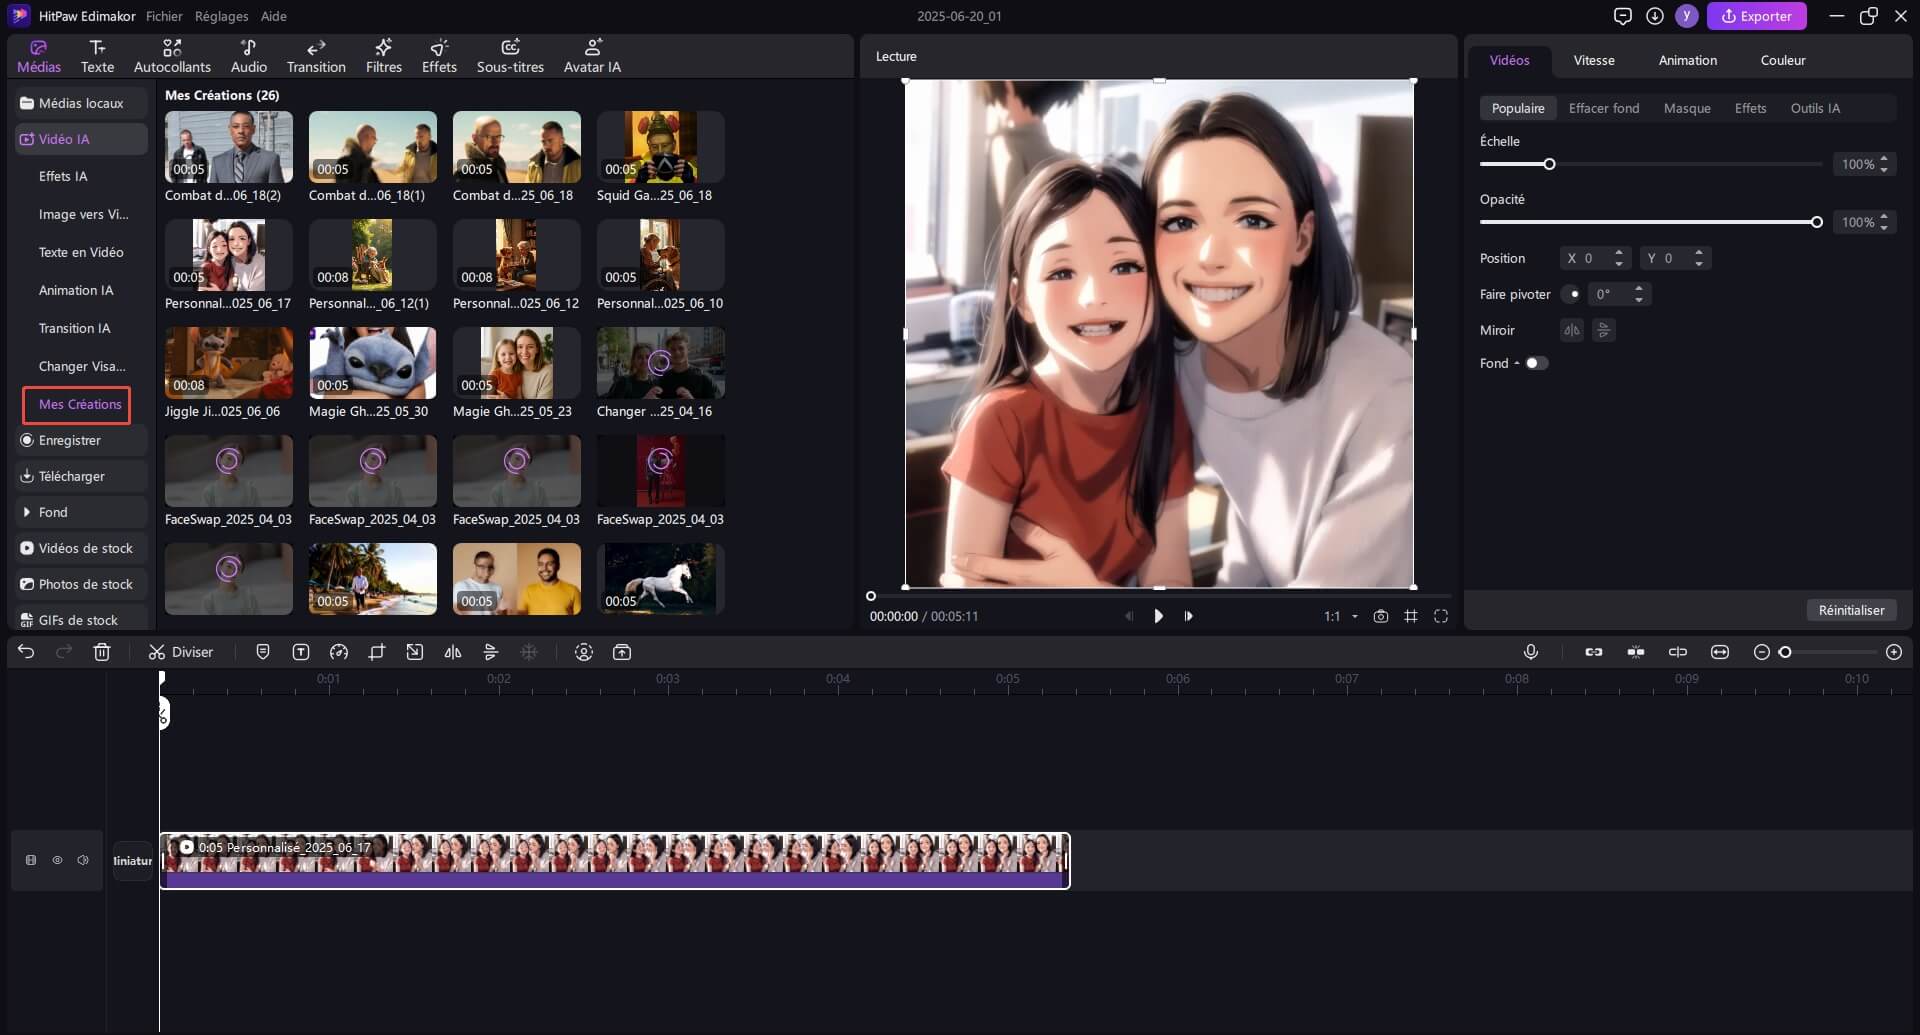Open the Transition tab in the top toolbar
The width and height of the screenshot is (1920, 1035).
pos(316,56)
